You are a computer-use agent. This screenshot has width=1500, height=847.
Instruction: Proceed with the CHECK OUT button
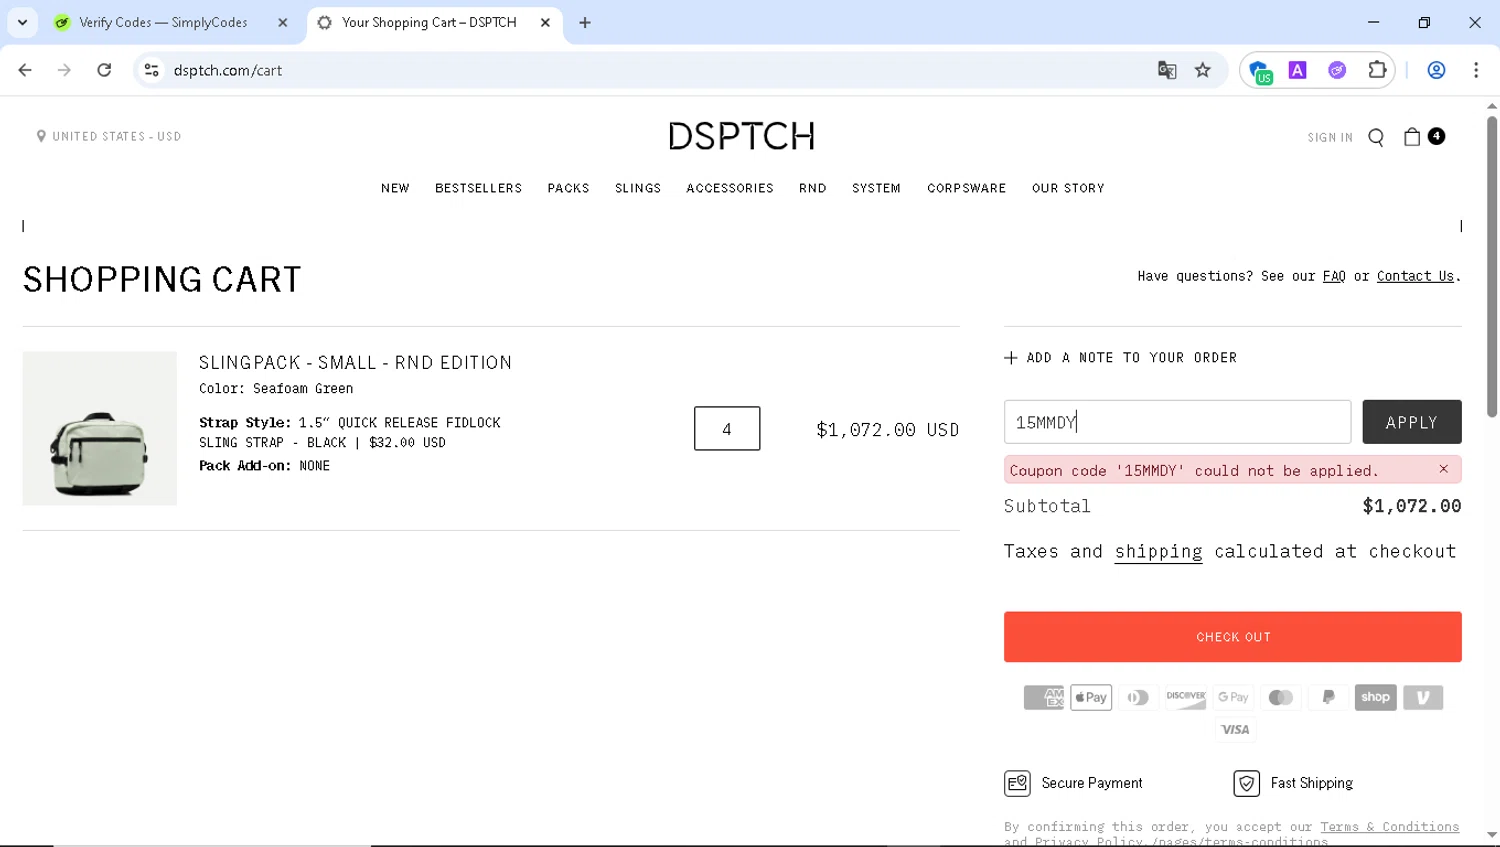point(1233,637)
